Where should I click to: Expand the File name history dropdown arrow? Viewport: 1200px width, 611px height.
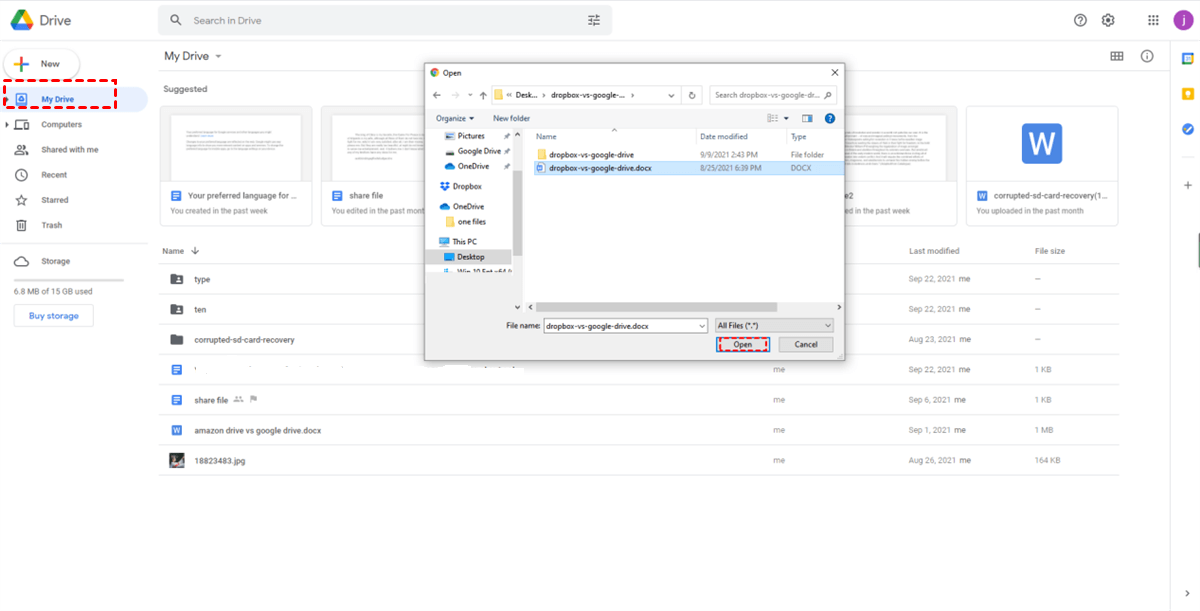pos(701,325)
